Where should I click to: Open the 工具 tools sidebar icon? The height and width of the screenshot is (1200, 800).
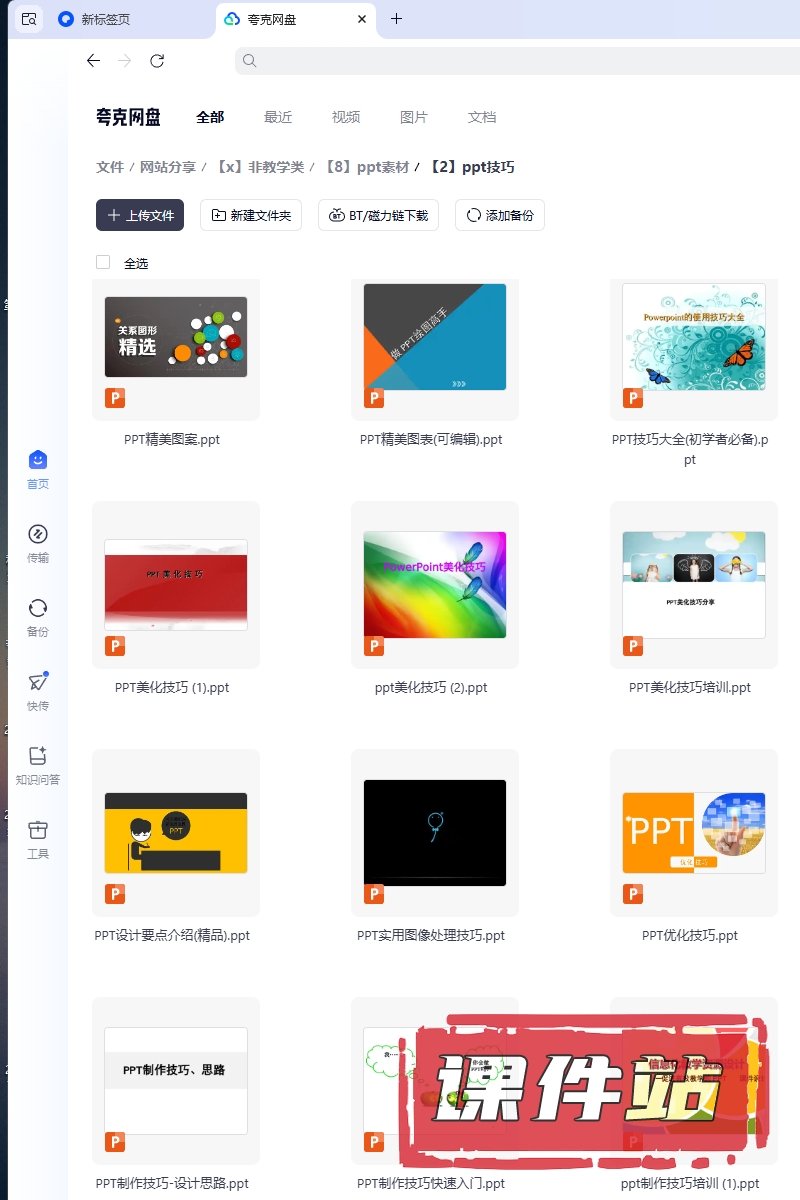[x=38, y=831]
